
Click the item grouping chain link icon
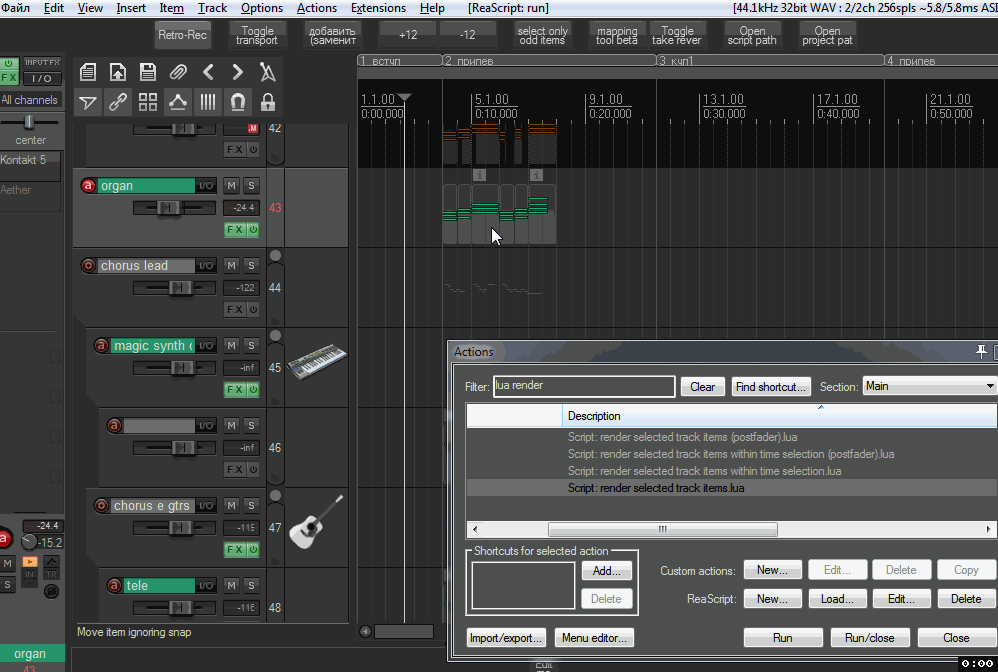pos(118,101)
